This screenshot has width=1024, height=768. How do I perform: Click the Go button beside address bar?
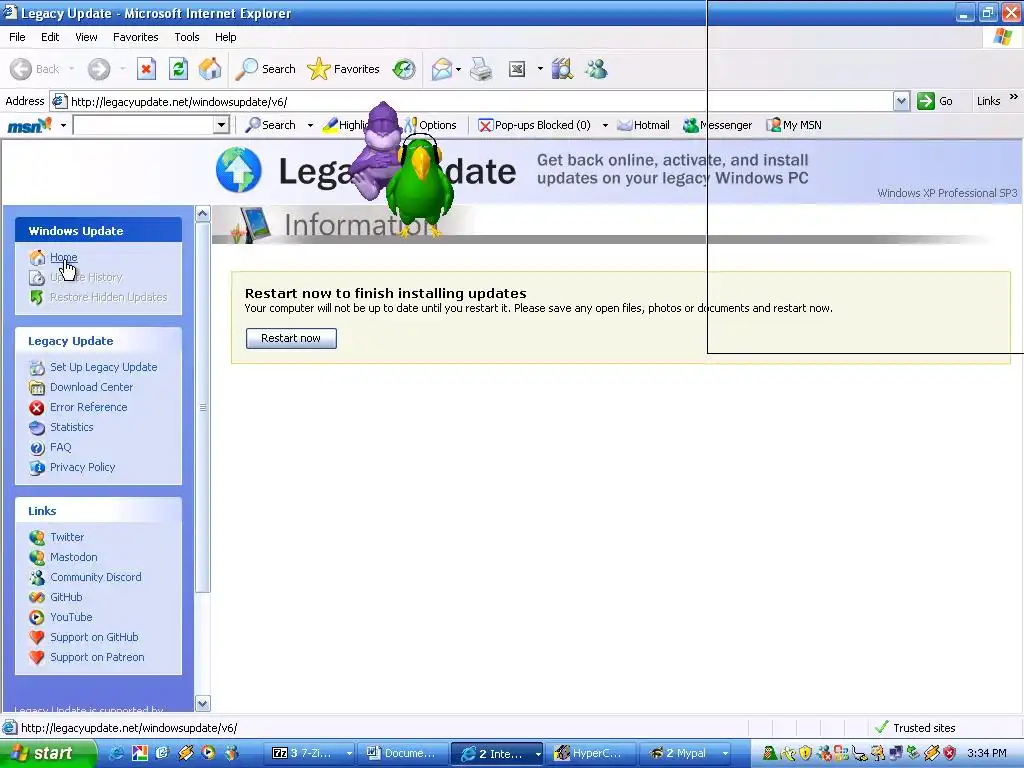coord(935,101)
